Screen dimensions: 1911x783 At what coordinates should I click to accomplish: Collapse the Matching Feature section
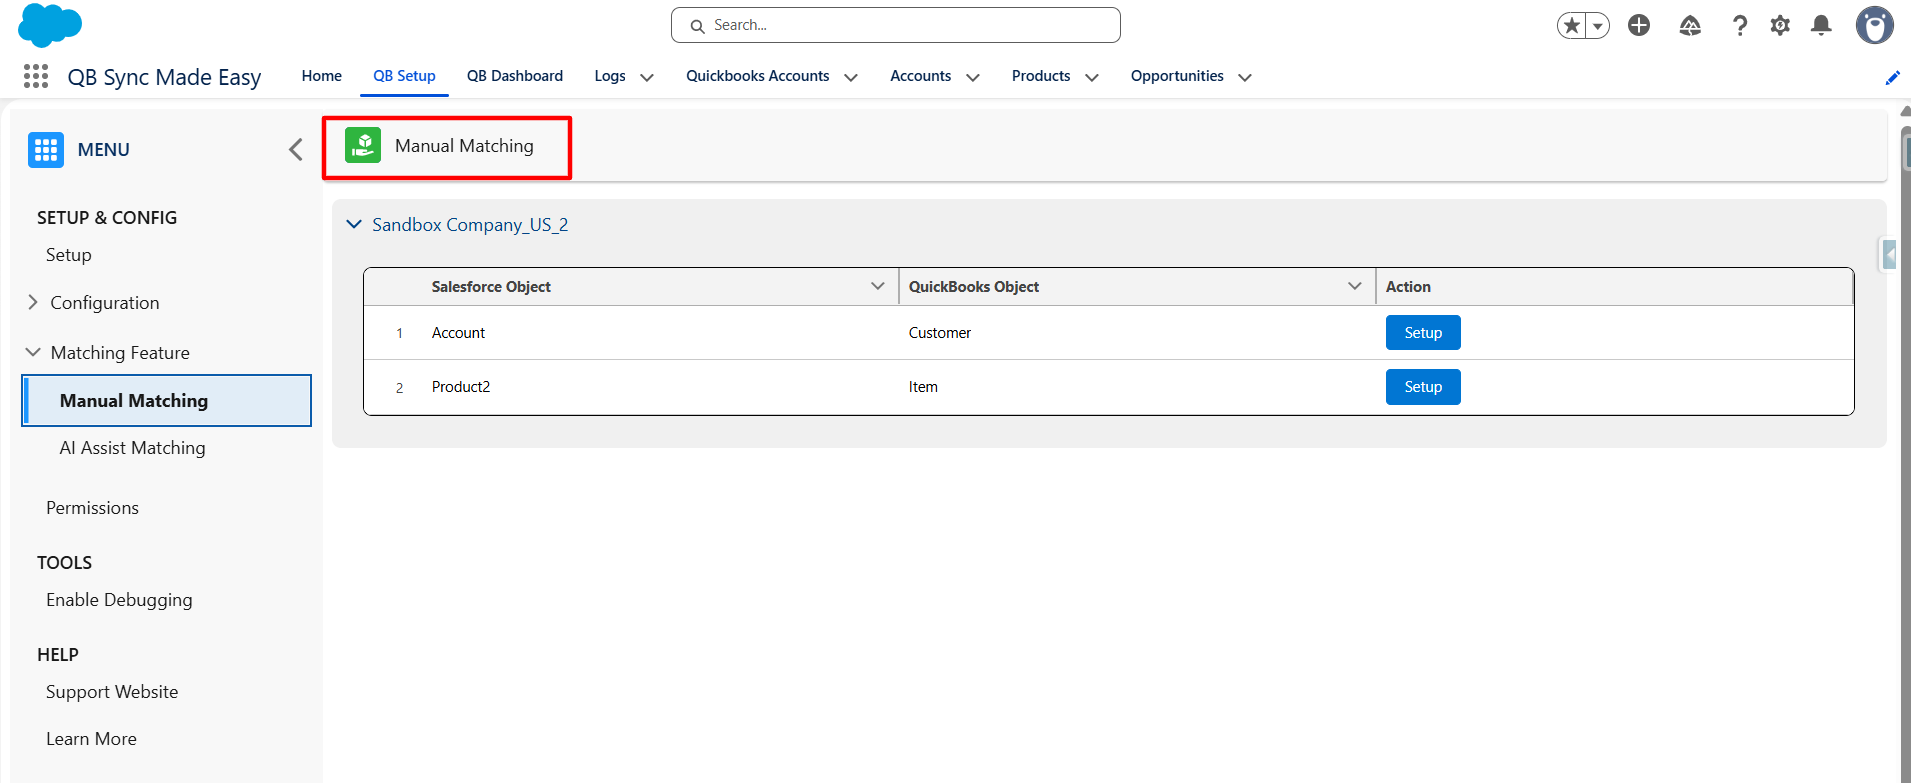click(33, 352)
